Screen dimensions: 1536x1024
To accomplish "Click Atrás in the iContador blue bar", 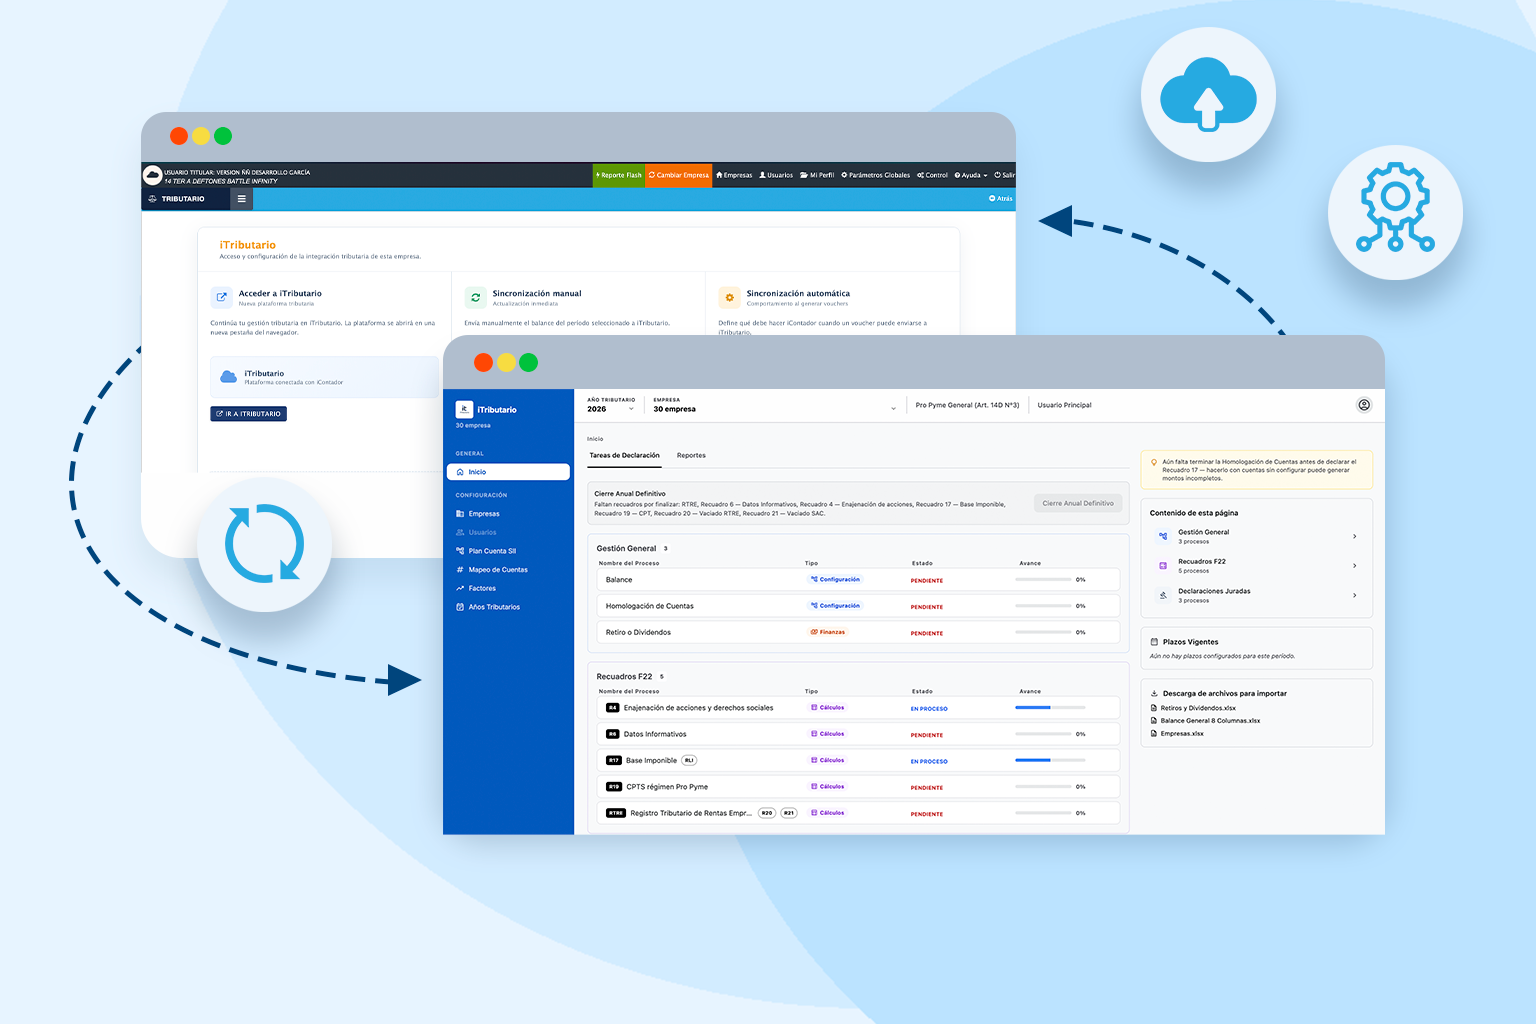I will [1000, 198].
